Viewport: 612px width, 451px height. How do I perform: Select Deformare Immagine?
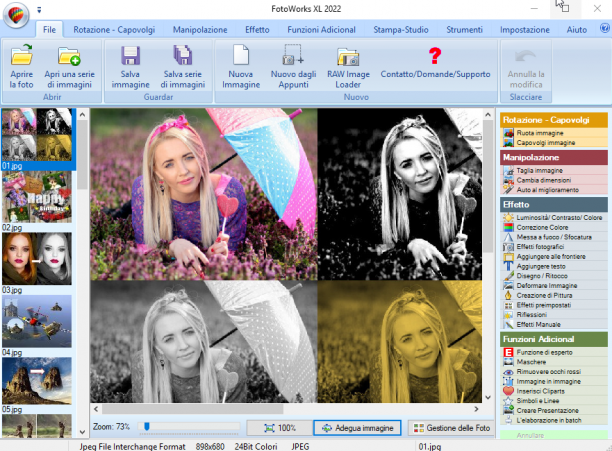pos(554,286)
